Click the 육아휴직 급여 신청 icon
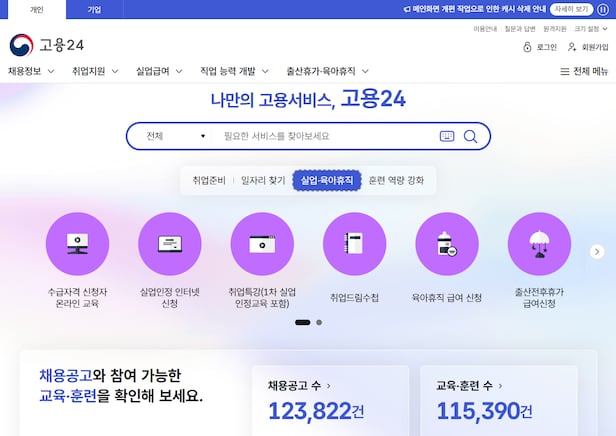 click(446, 243)
